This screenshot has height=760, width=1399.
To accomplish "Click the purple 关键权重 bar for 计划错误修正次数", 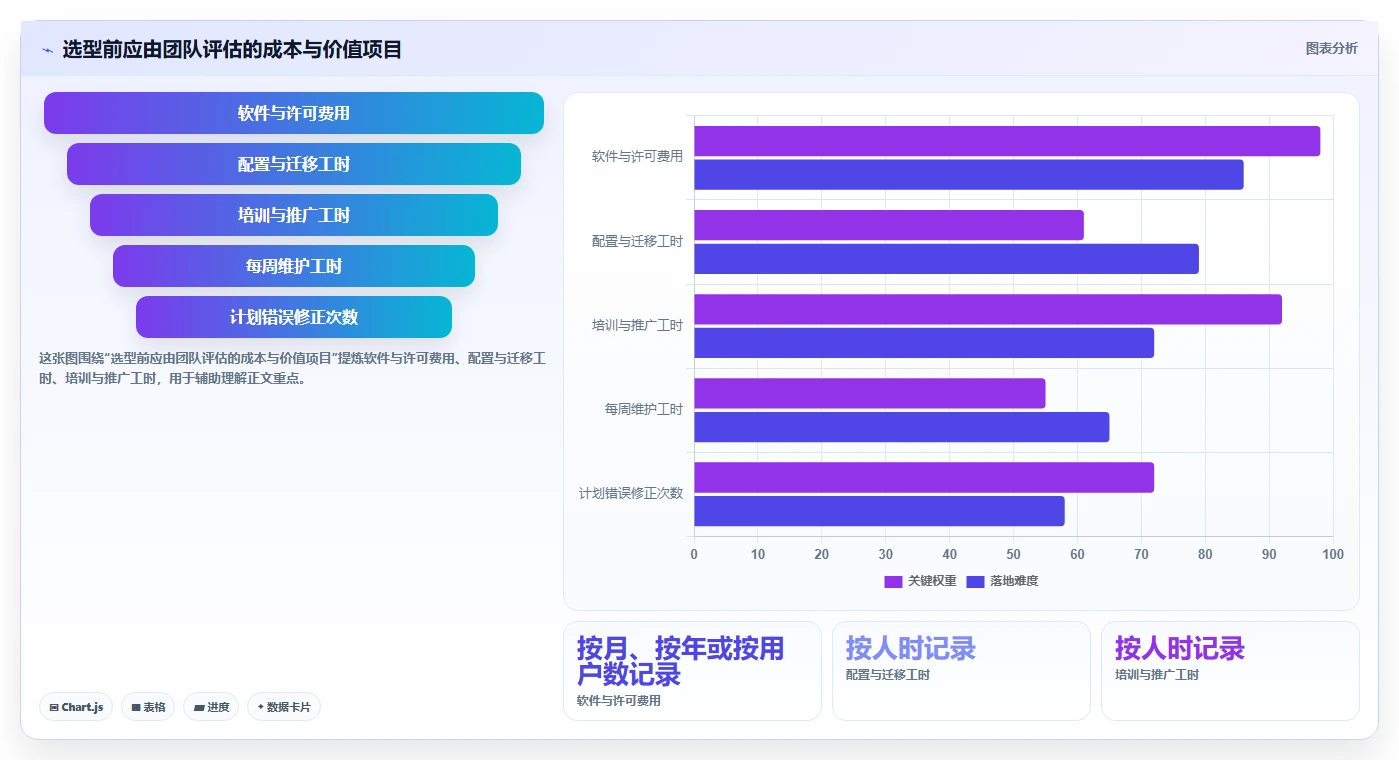I will click(x=924, y=477).
